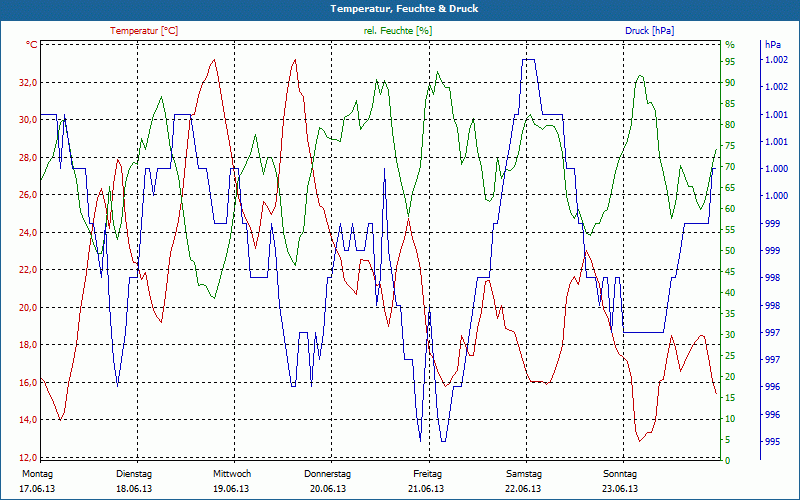Click the "Freitag" day label
The height and width of the screenshot is (500, 800).
[x=428, y=474]
